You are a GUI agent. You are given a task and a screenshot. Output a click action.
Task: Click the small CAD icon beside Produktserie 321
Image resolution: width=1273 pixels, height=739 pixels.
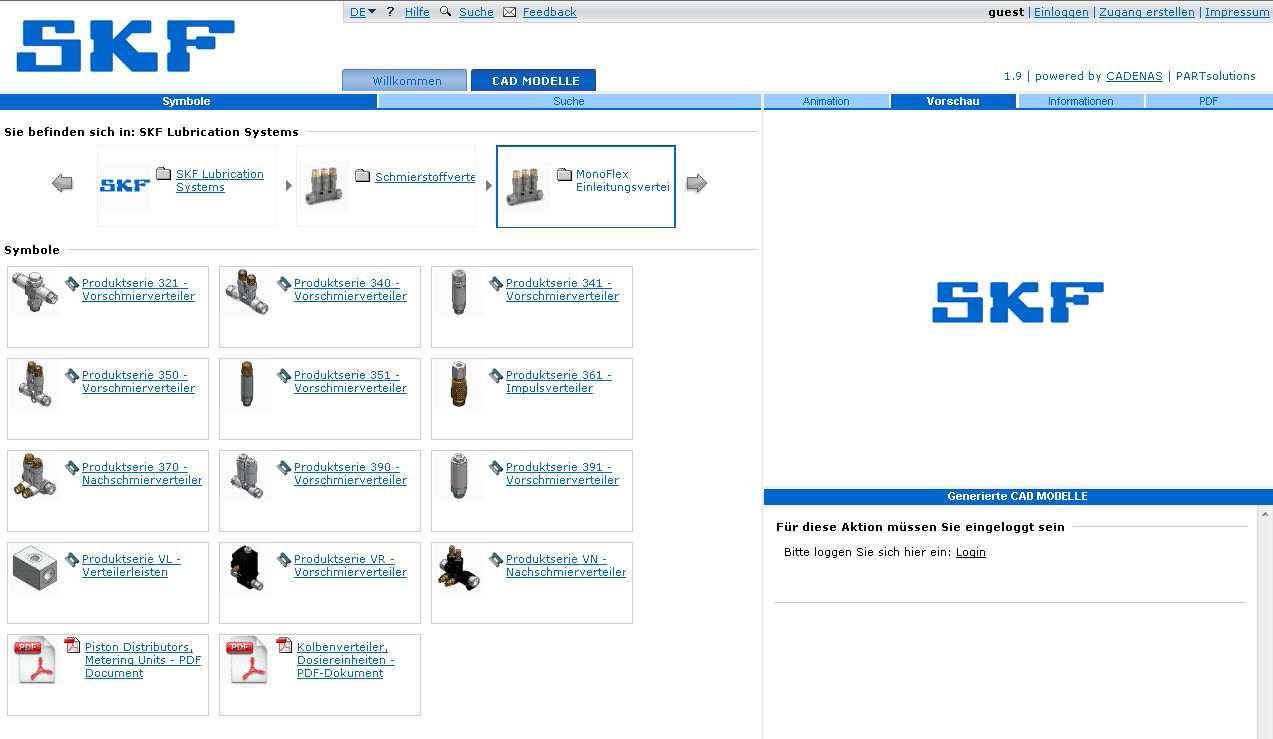pos(72,284)
